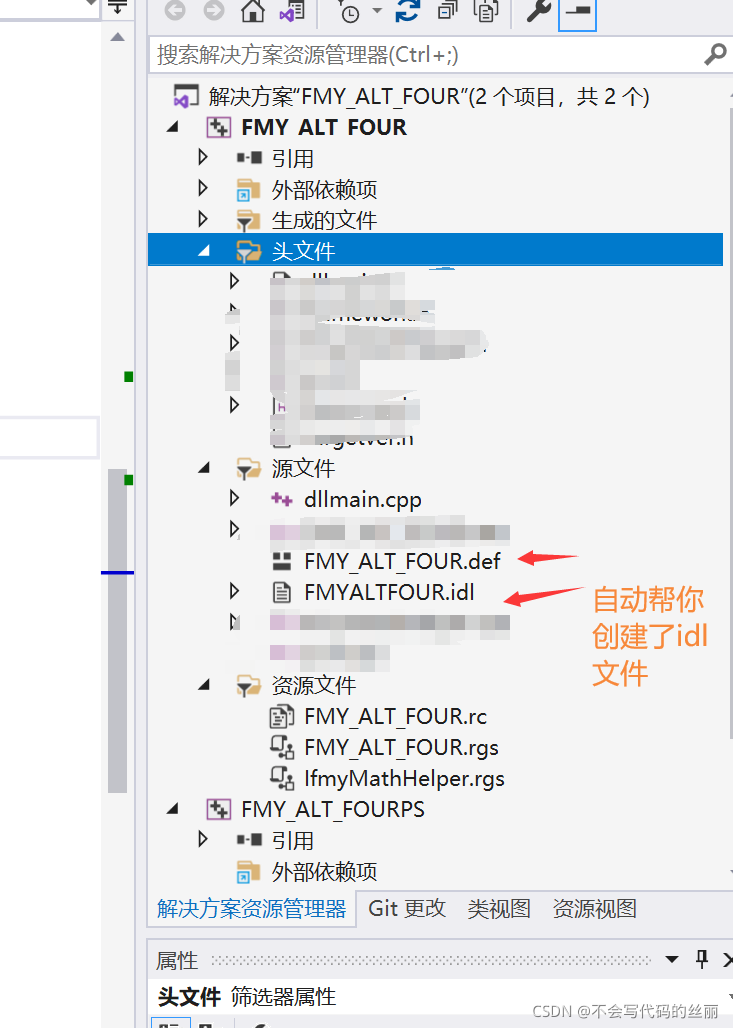Click the folder icon of first 外部依赖项
Viewport: 733px width, 1028px height.
(x=248, y=190)
